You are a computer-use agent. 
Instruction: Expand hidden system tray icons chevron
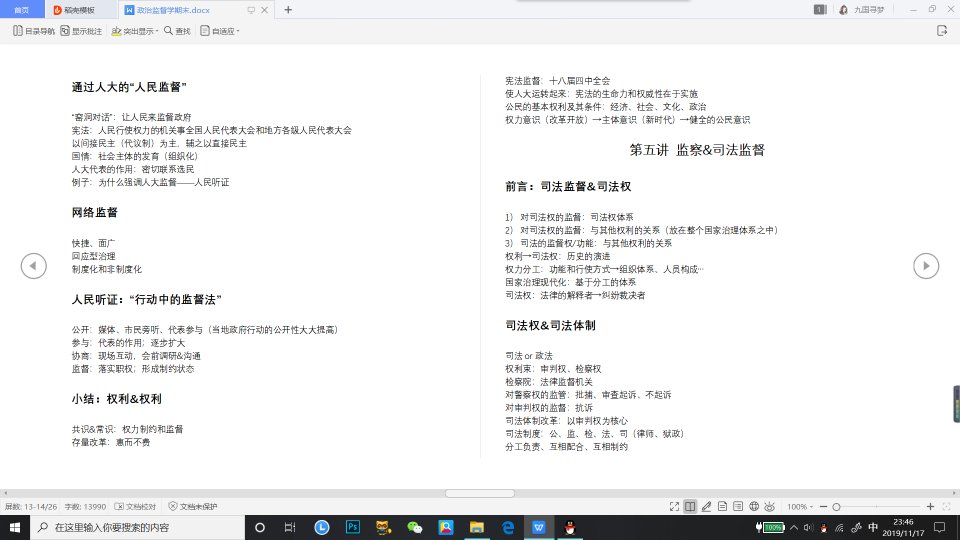pyautogui.click(x=794, y=527)
